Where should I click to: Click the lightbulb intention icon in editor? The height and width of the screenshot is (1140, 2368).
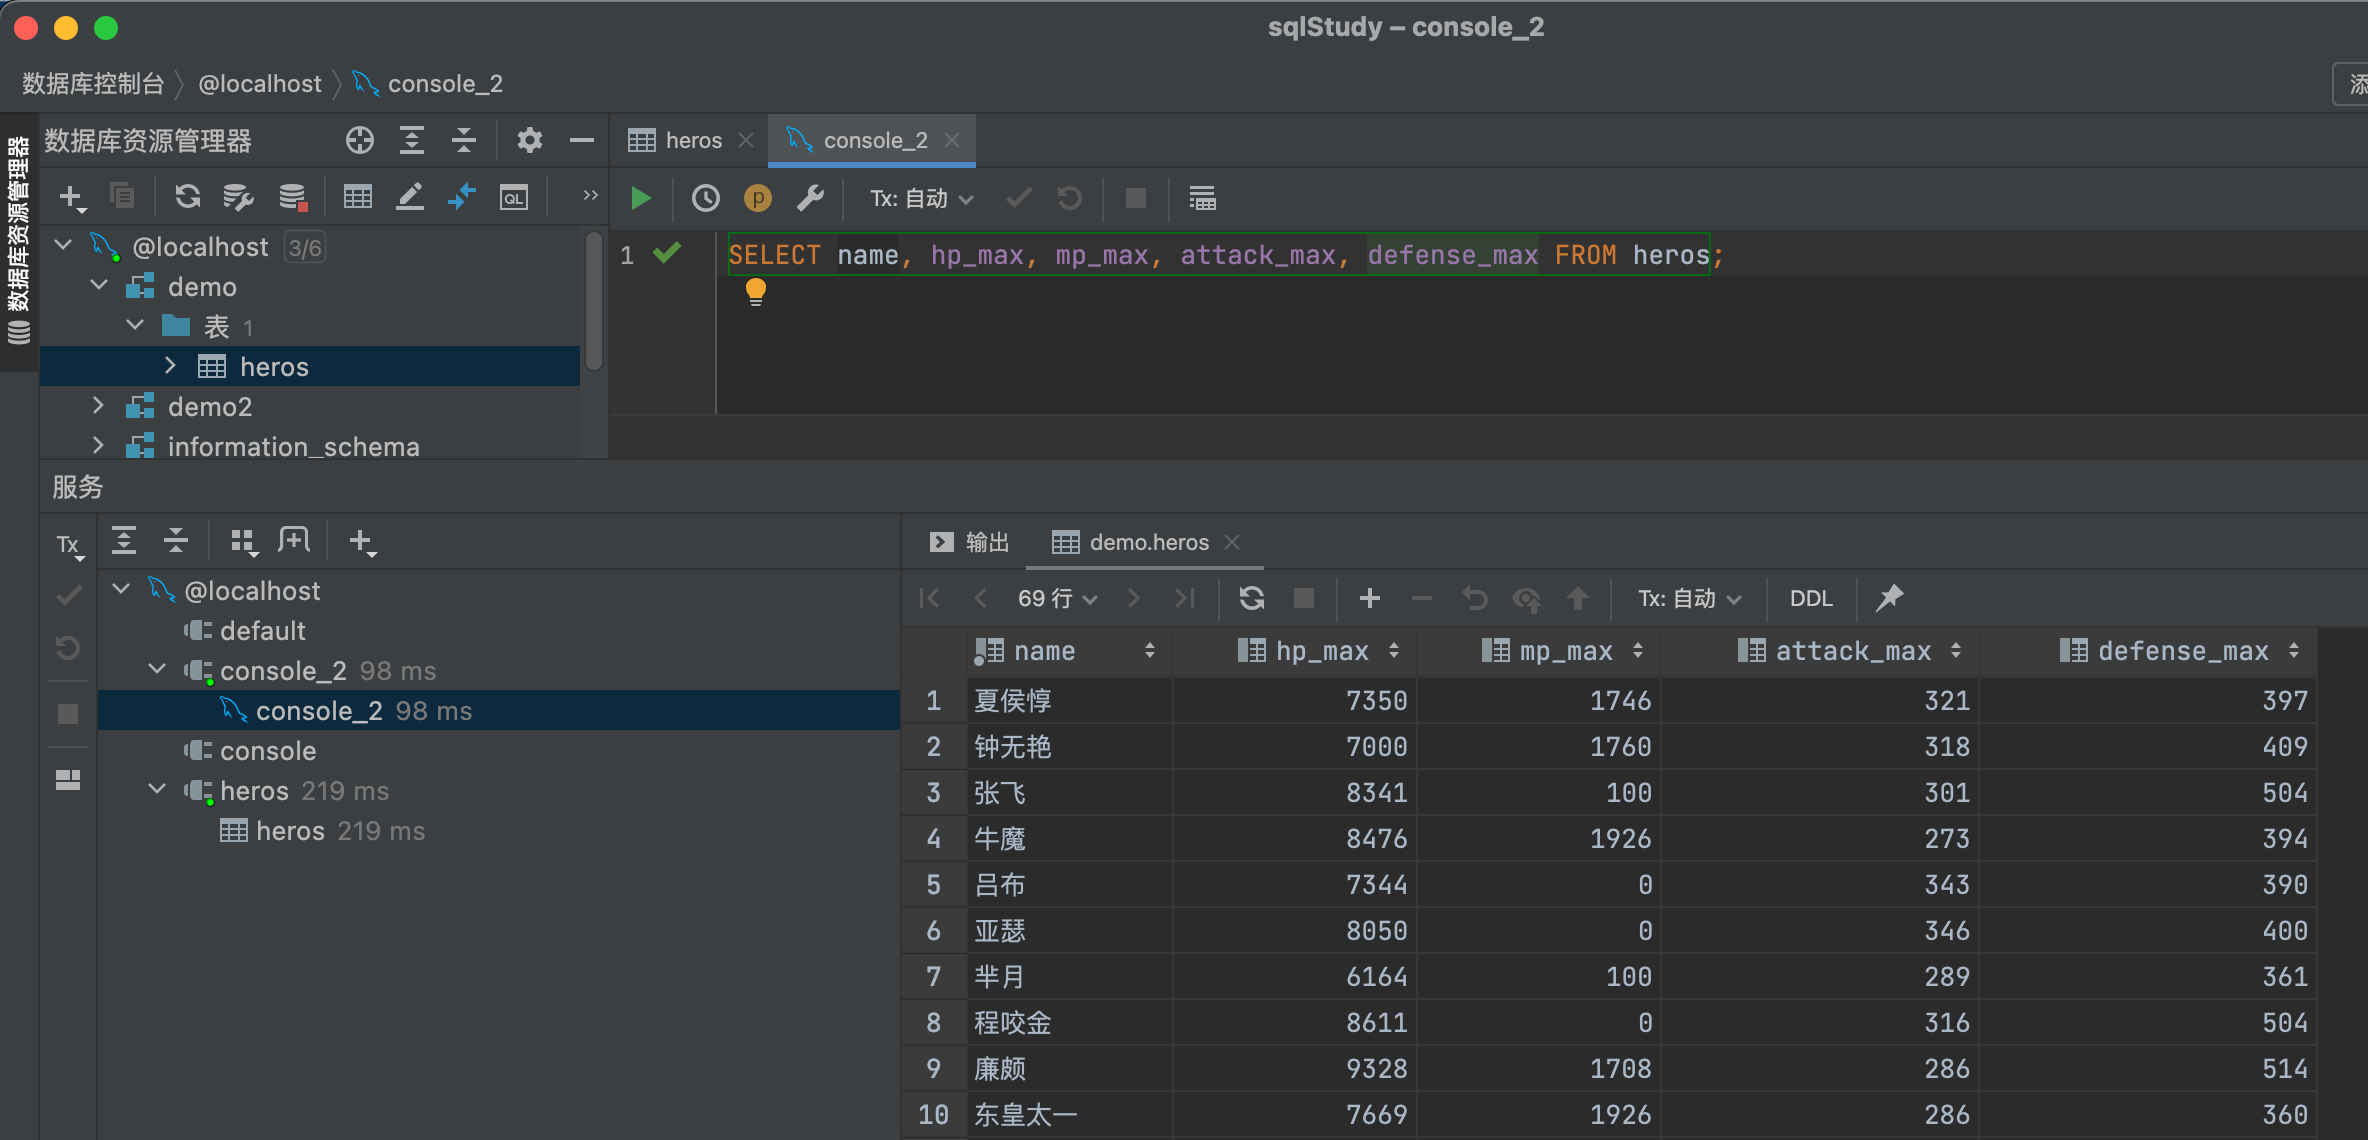tap(756, 291)
